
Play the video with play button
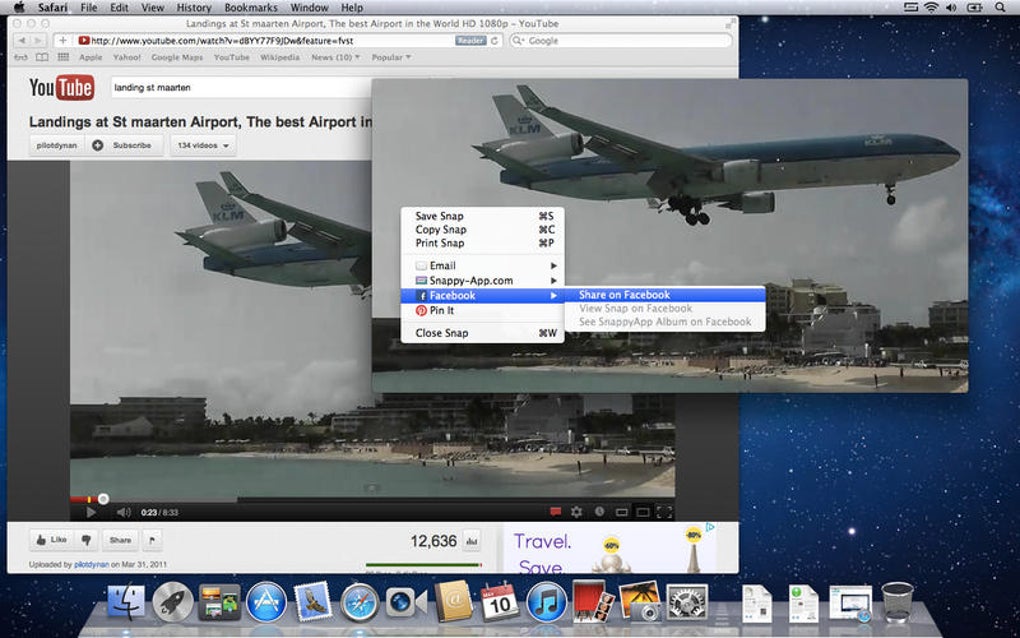tap(91, 512)
